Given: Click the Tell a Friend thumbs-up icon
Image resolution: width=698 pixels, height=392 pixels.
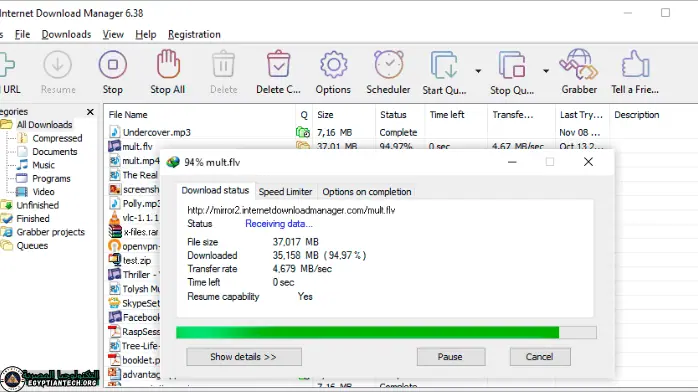Looking at the screenshot, I should point(635,65).
